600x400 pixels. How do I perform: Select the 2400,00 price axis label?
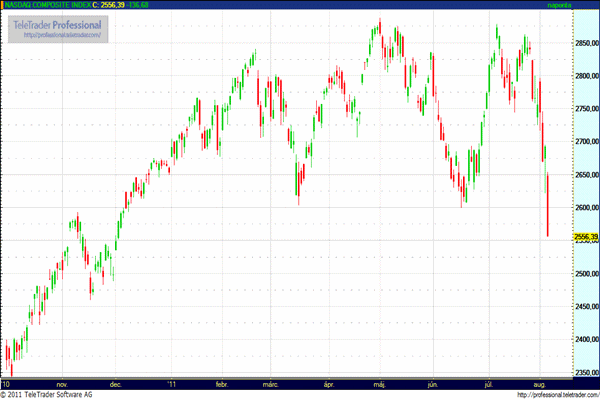(584, 339)
